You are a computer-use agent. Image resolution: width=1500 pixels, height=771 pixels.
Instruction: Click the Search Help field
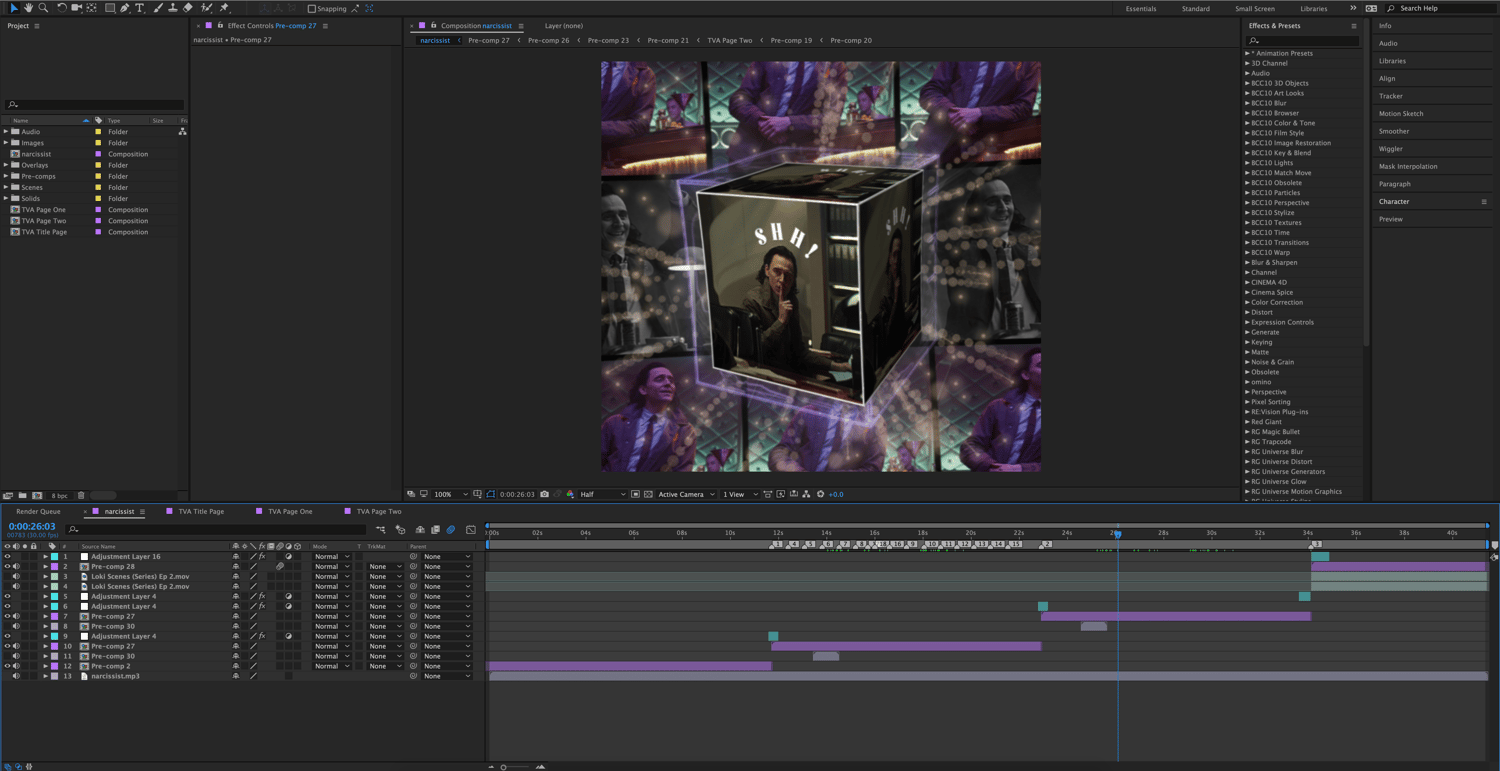1440,8
